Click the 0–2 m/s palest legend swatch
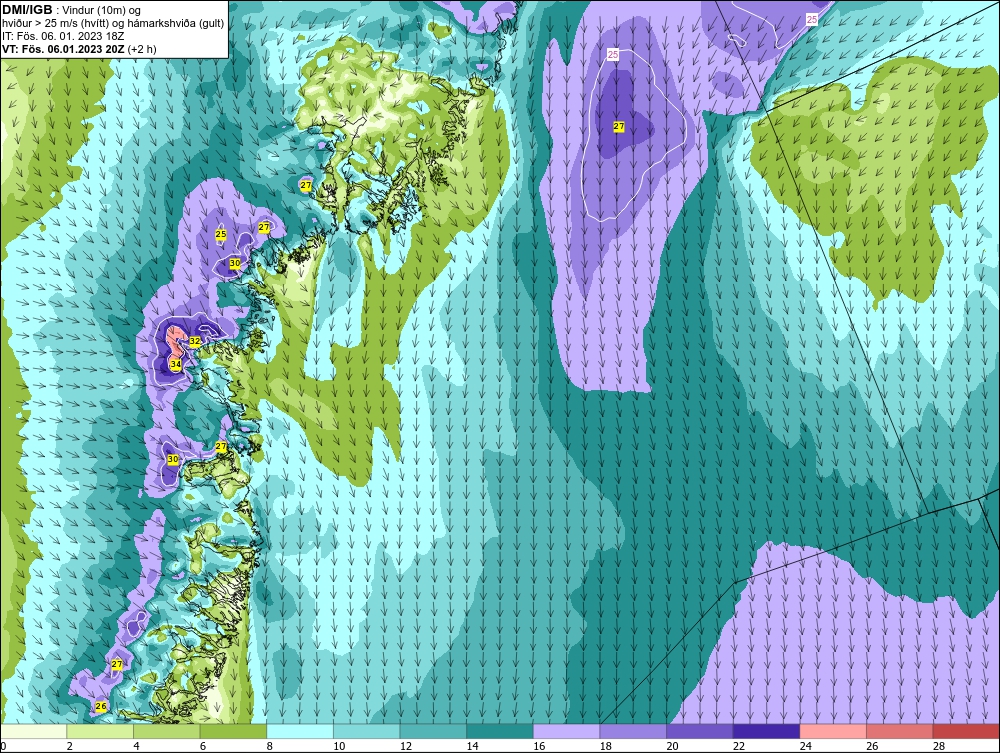Screen dimensions: 1000x753 (34, 731)
